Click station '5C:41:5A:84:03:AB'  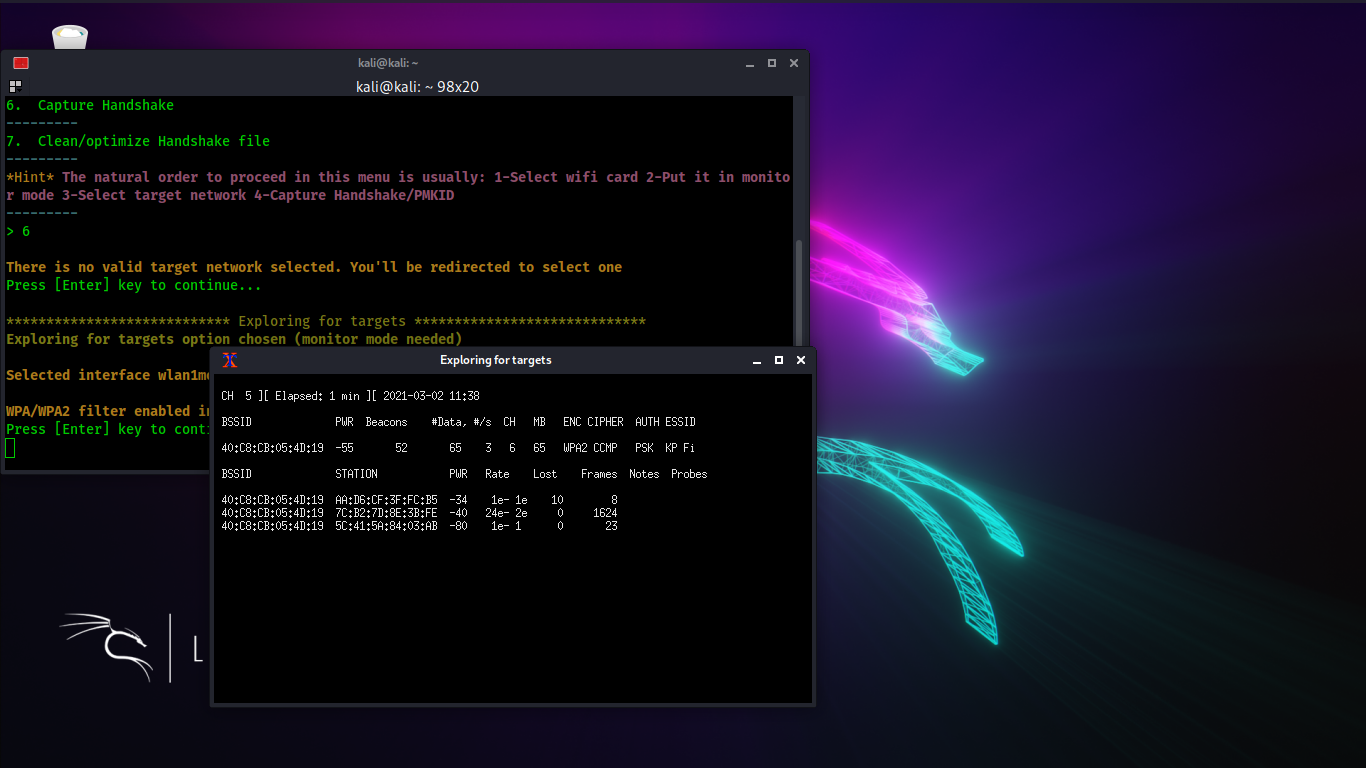click(386, 526)
